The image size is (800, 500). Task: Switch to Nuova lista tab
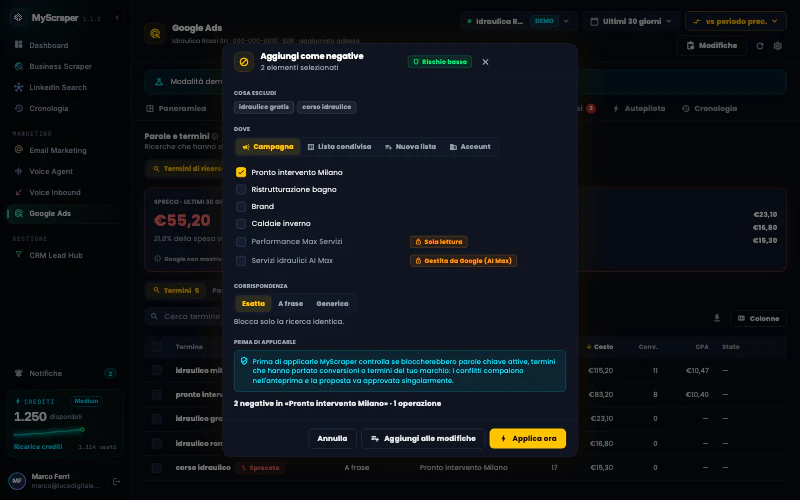click(x=411, y=147)
